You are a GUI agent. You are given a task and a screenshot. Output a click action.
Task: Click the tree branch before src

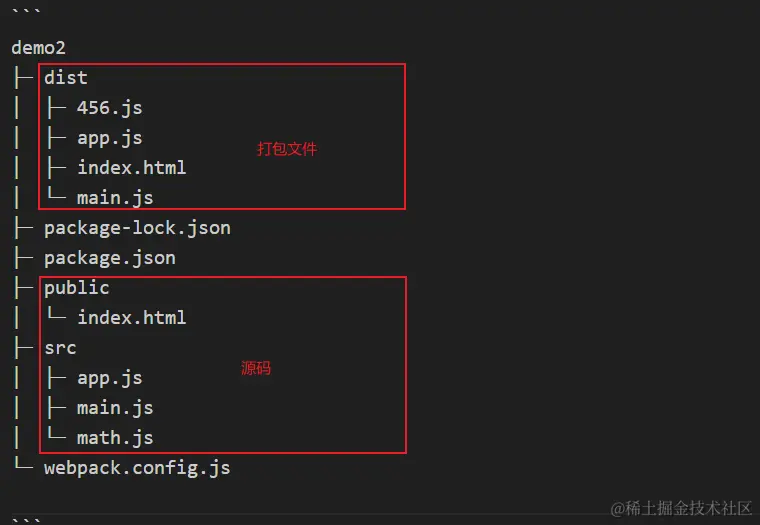[22, 347]
